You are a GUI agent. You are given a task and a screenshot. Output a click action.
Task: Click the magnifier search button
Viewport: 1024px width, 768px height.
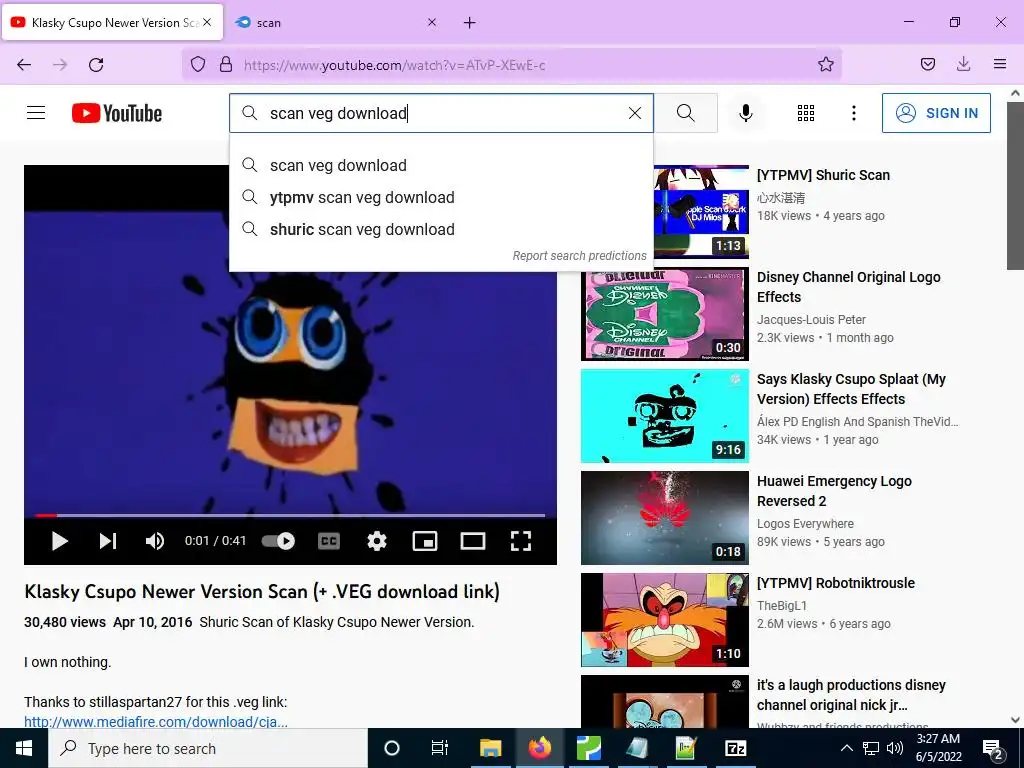[686, 113]
